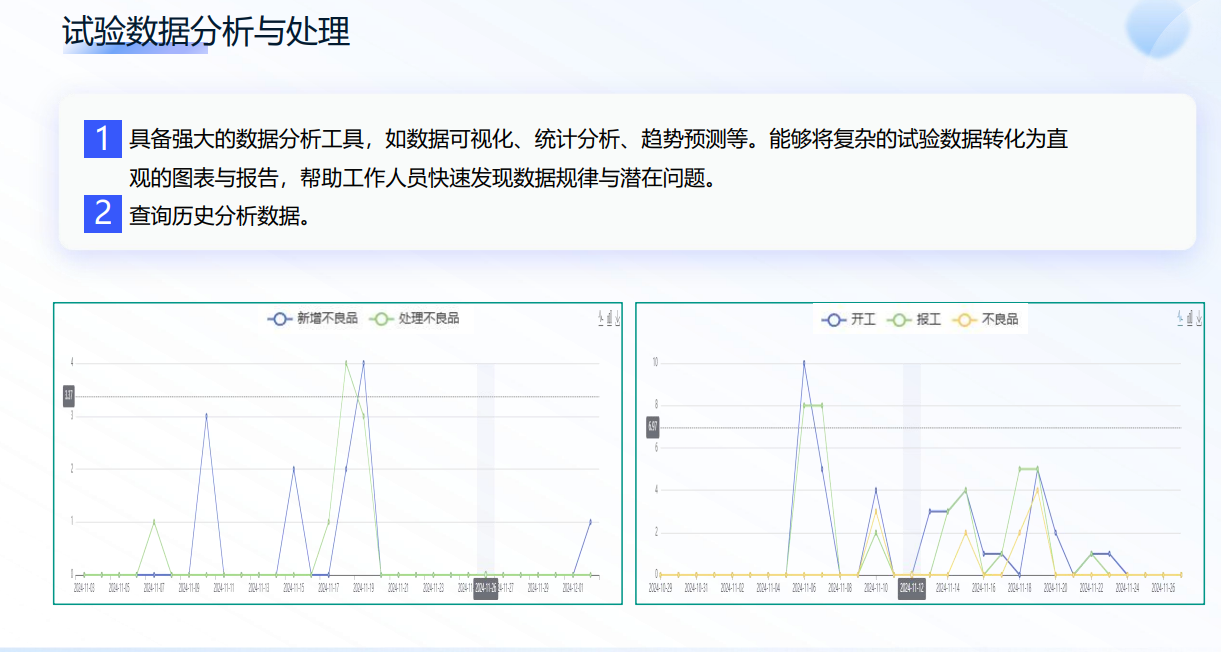Viewport: 1221px width, 652px height.
Task: Switch left chart to bar view icon
Action: [610, 318]
